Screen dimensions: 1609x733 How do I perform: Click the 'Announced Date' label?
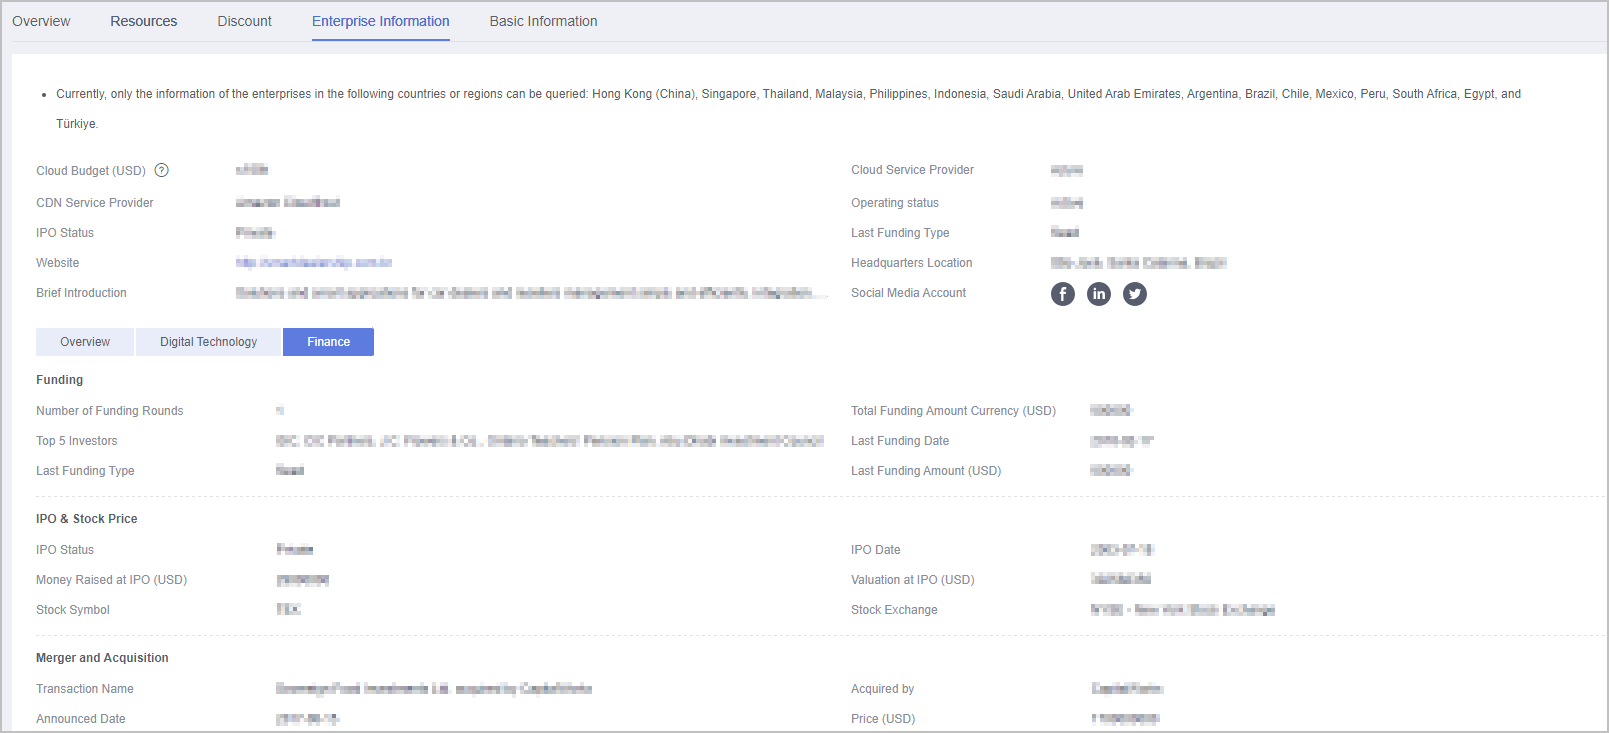point(81,719)
